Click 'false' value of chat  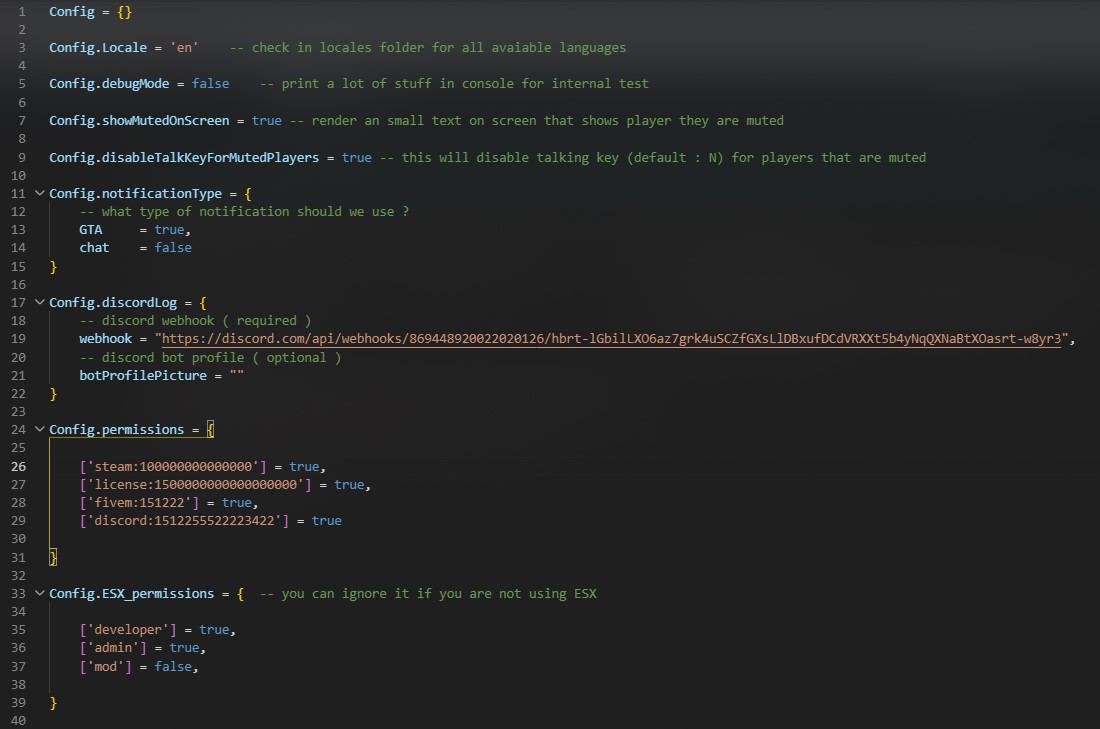tap(173, 248)
